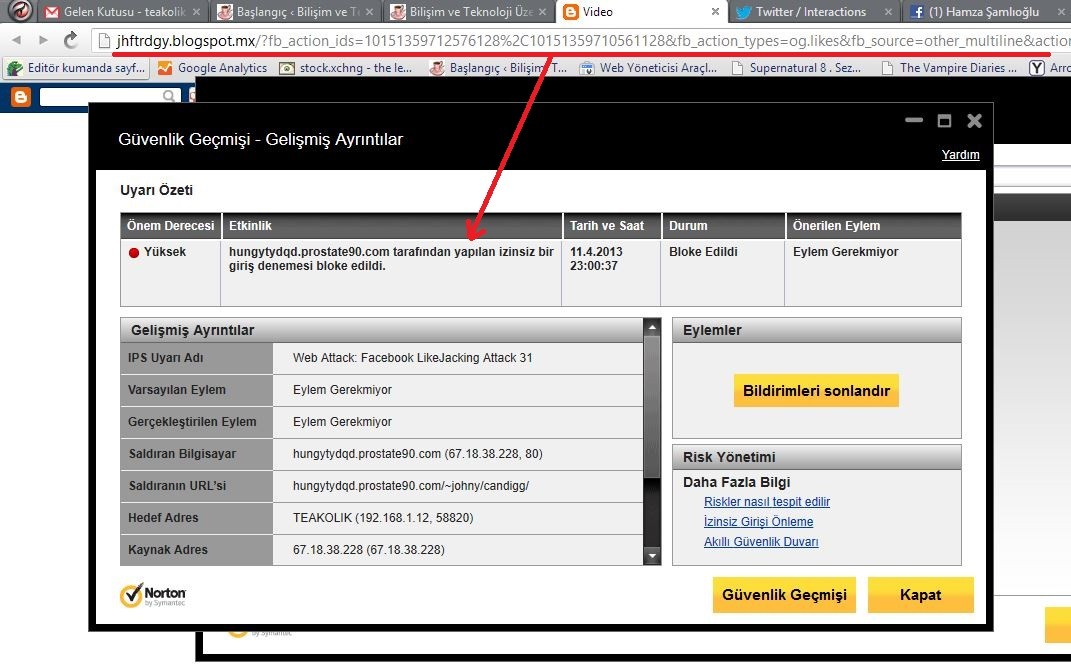Image resolution: width=1071 pixels, height=664 pixels.
Task: Open the Twitter / Interactions tab
Action: [813, 12]
